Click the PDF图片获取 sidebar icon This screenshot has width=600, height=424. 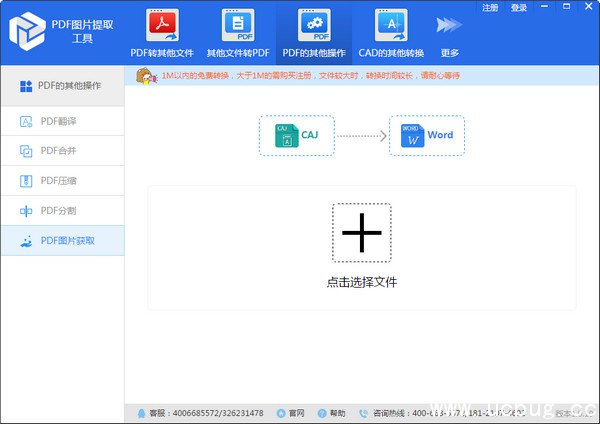coord(26,241)
